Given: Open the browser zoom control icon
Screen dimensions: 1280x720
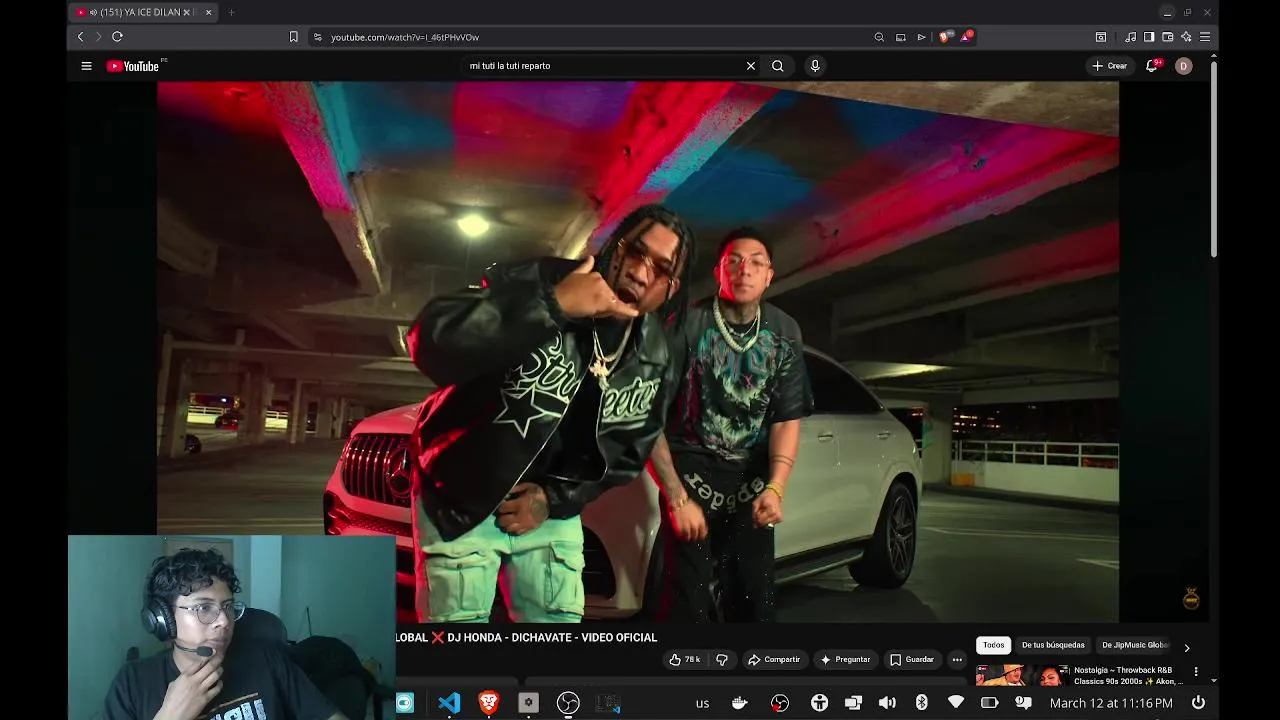Looking at the screenshot, I should click(x=879, y=37).
